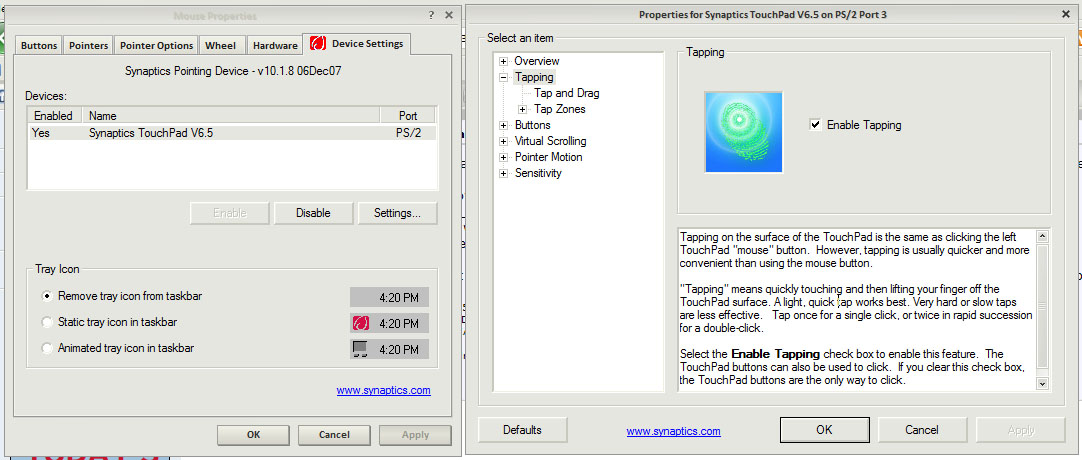Expand the Buttons tree node
This screenshot has height=460, width=1082.
[x=504, y=126]
